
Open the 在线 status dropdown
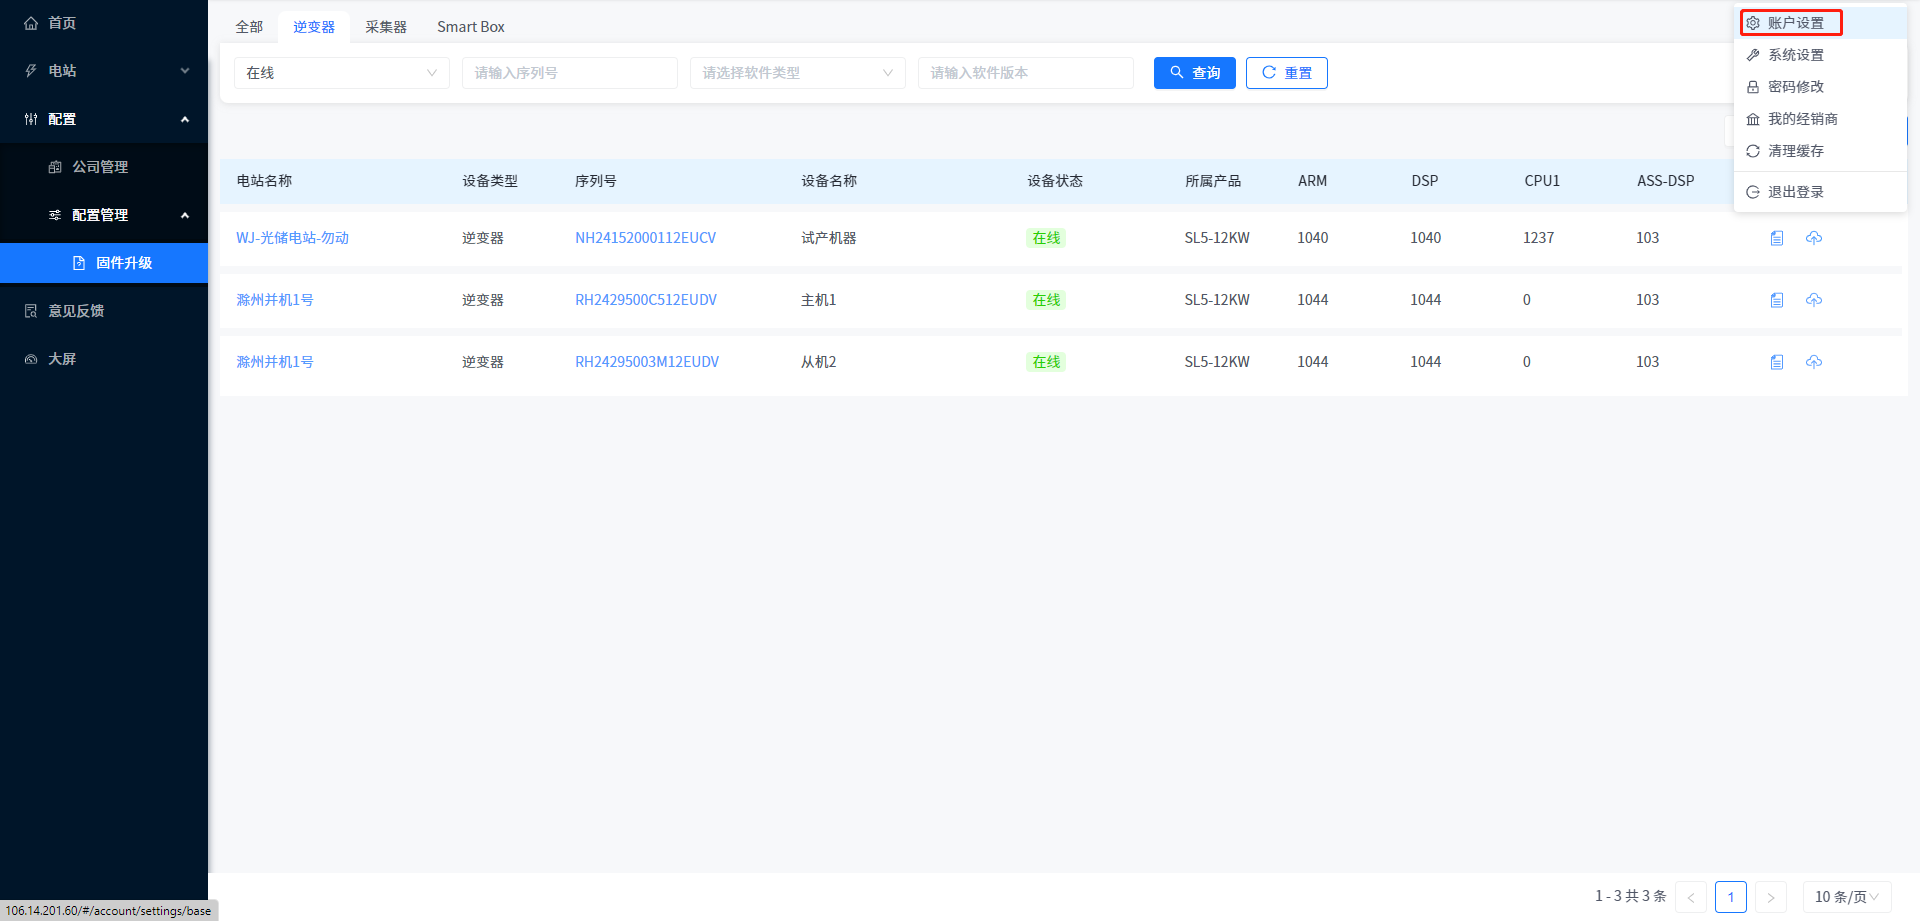click(x=341, y=73)
